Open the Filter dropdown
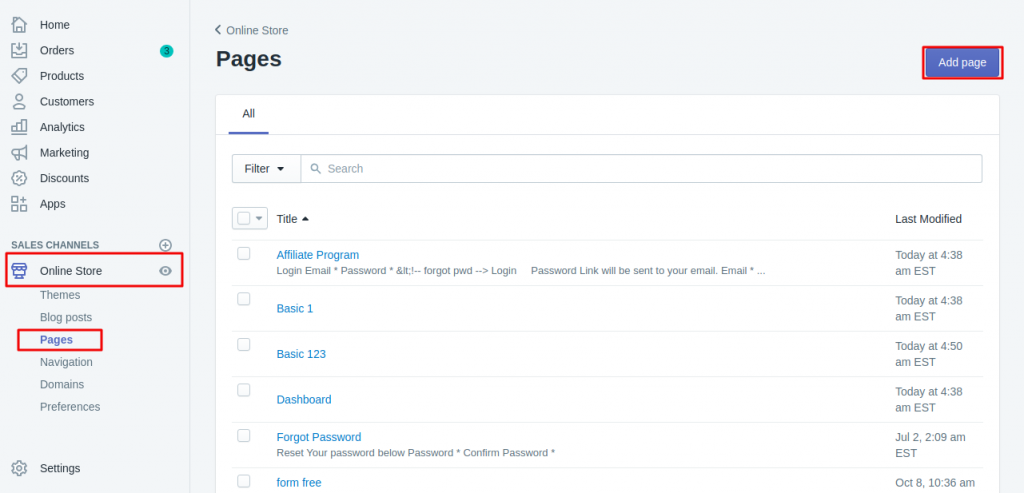 tap(266, 169)
